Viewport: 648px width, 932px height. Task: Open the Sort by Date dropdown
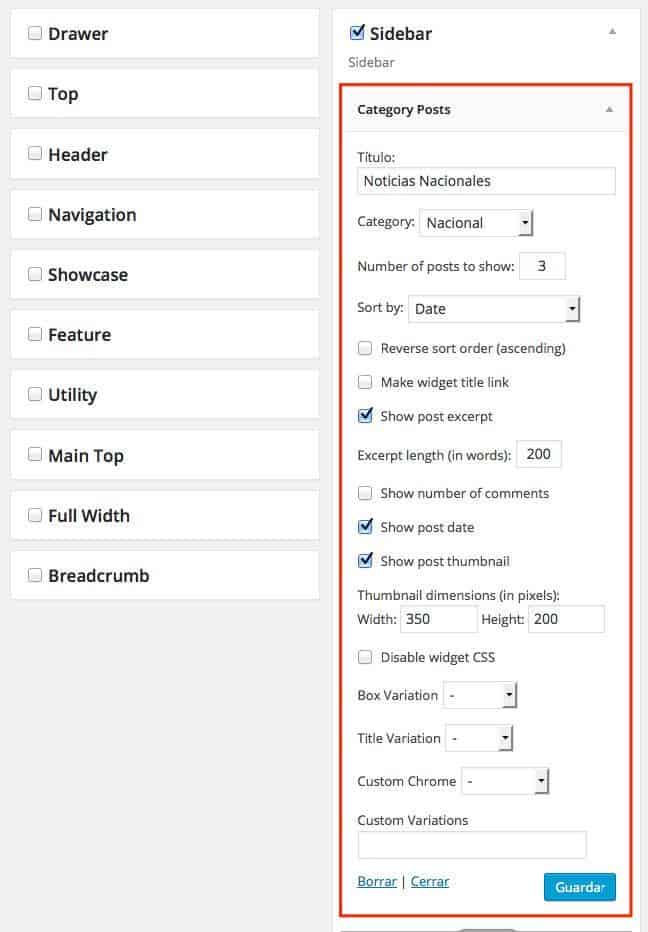[x=494, y=309]
